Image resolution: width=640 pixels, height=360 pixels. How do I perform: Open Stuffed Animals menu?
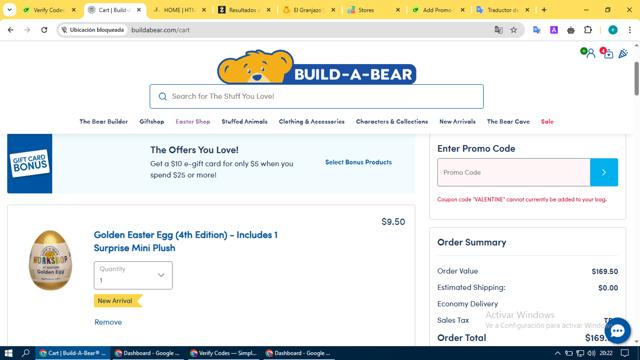tap(244, 122)
